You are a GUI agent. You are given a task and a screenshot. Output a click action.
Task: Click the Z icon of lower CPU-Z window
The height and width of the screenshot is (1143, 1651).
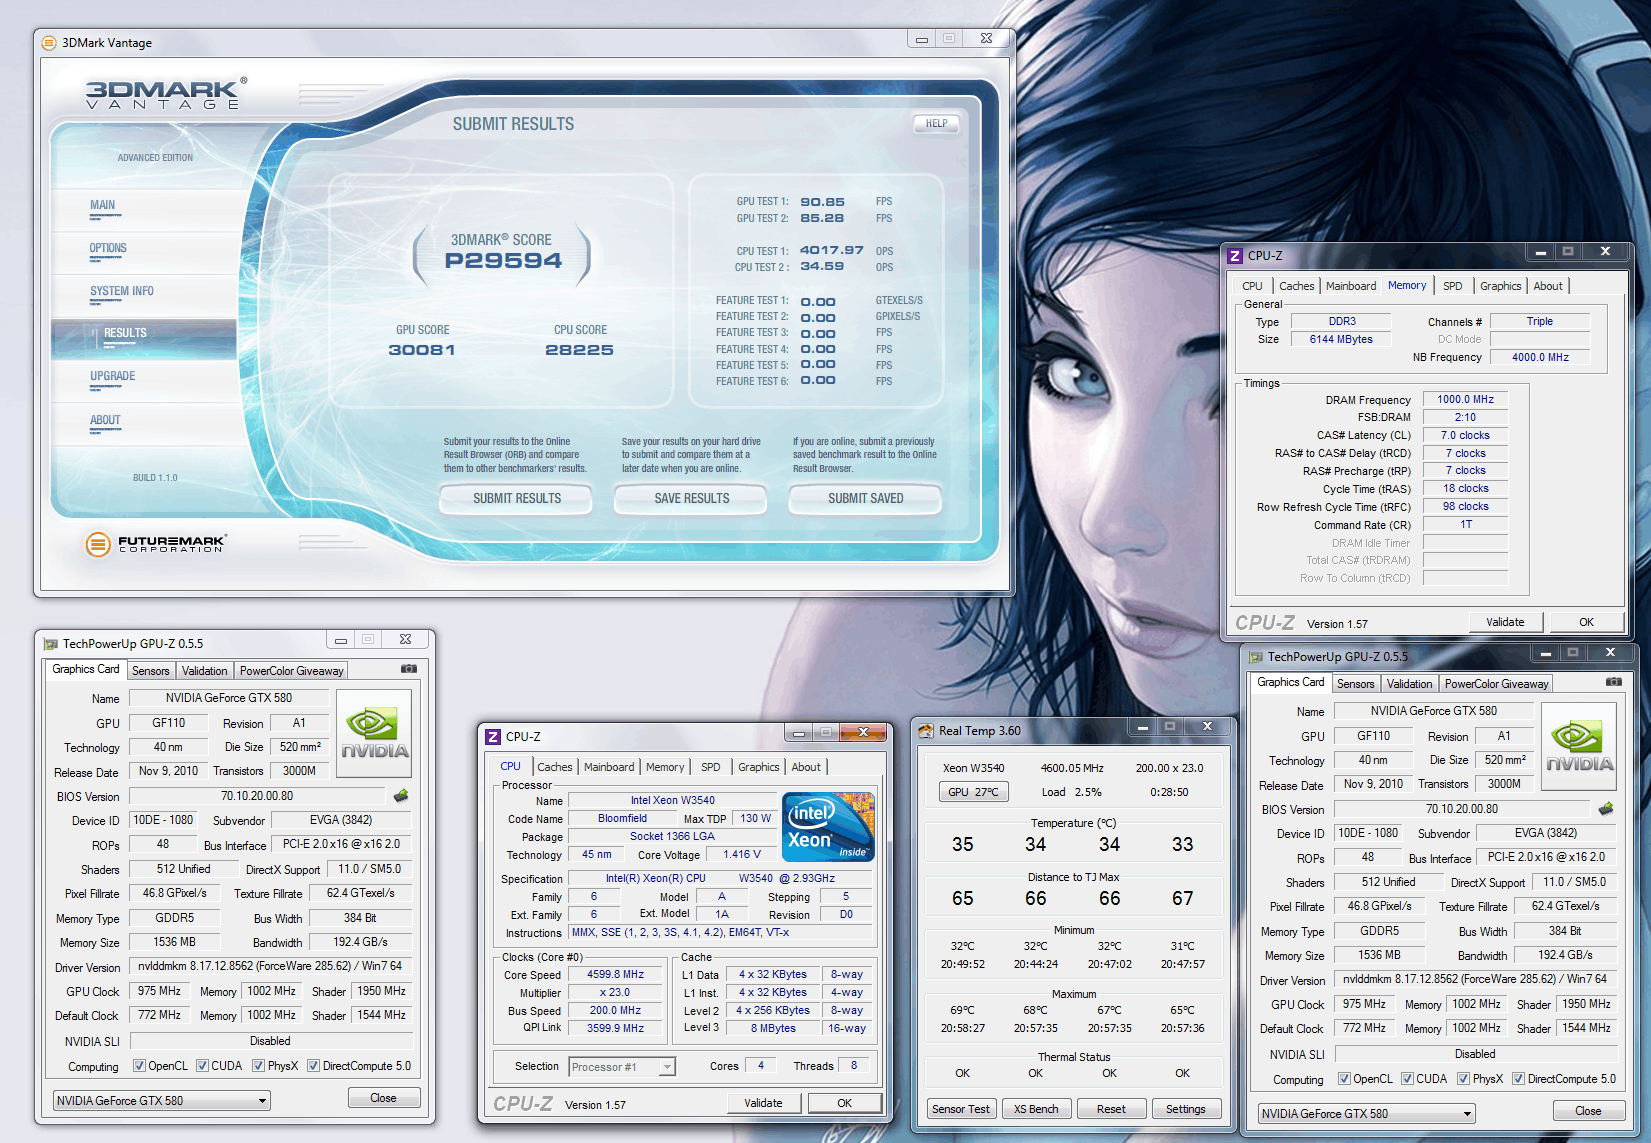(493, 736)
